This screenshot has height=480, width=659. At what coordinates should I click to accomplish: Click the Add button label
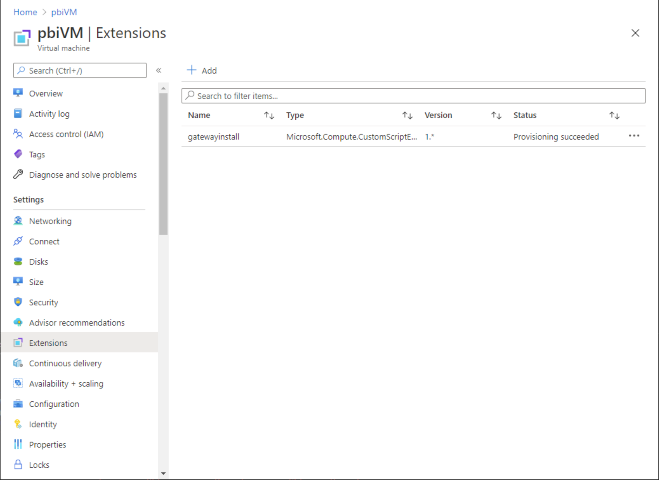209,71
